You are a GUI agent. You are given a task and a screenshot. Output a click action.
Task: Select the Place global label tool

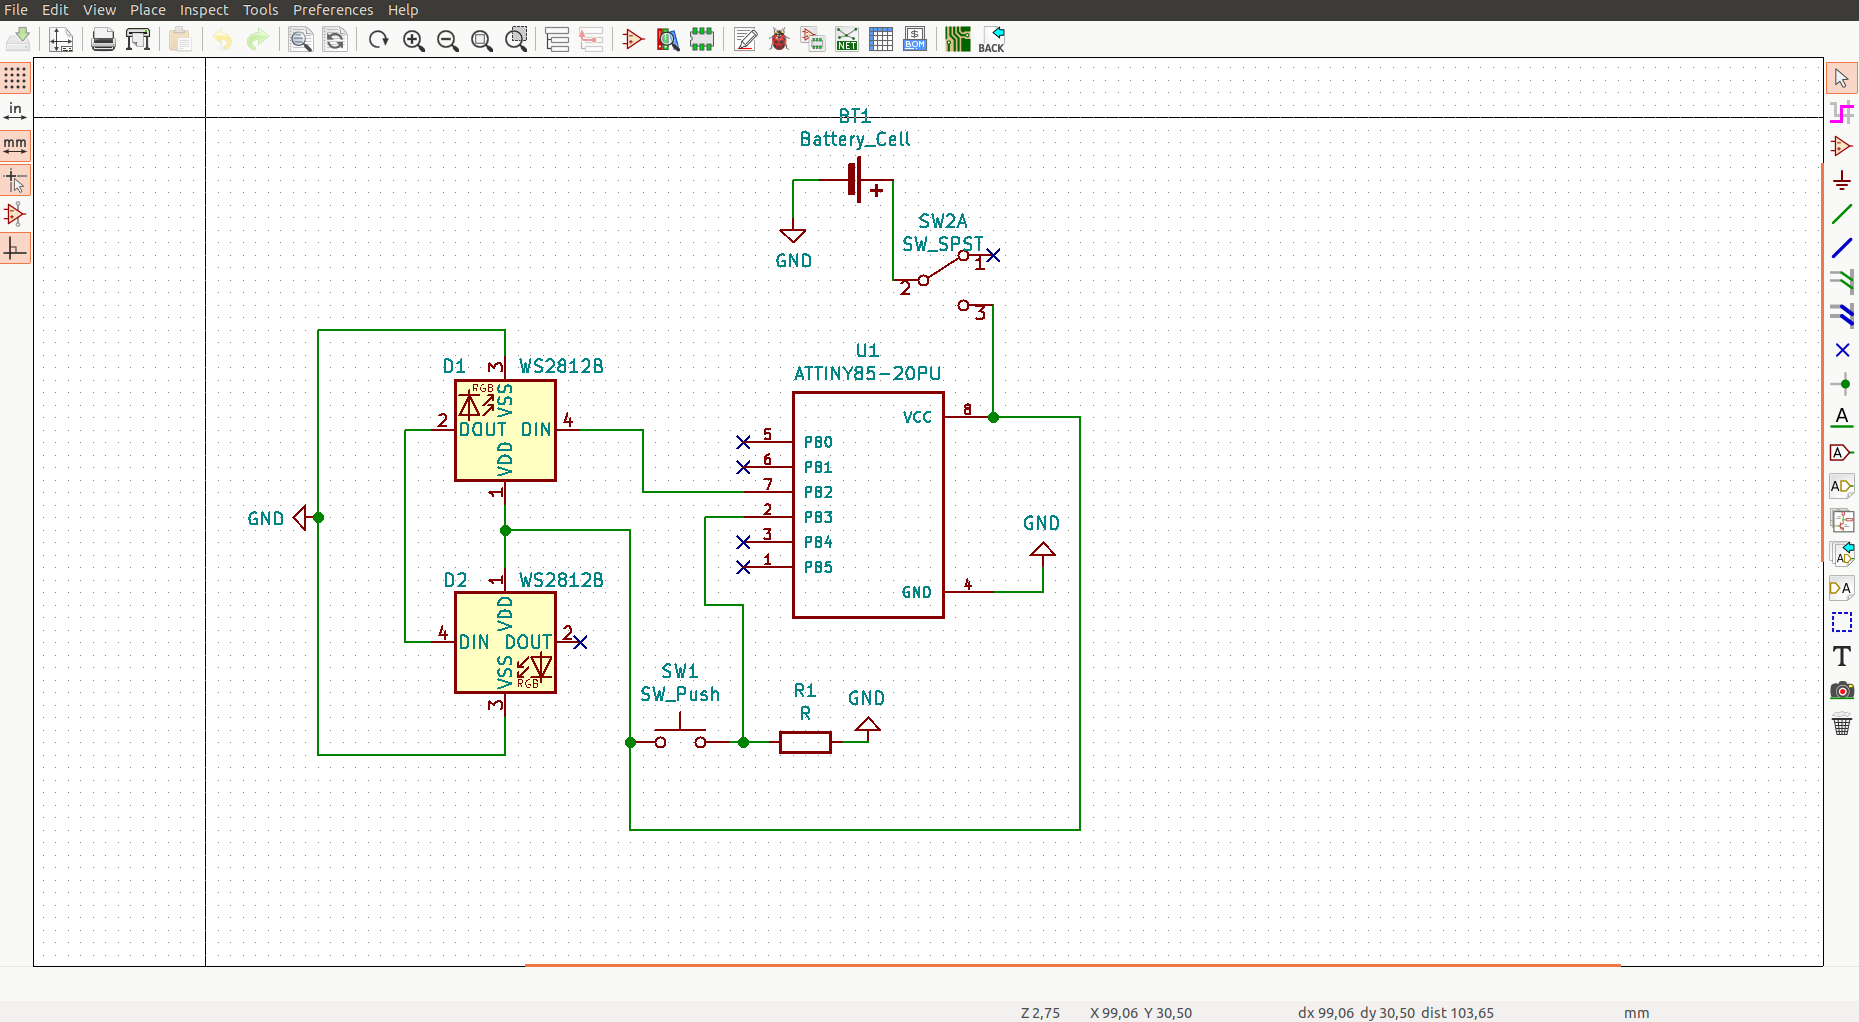coord(1842,452)
